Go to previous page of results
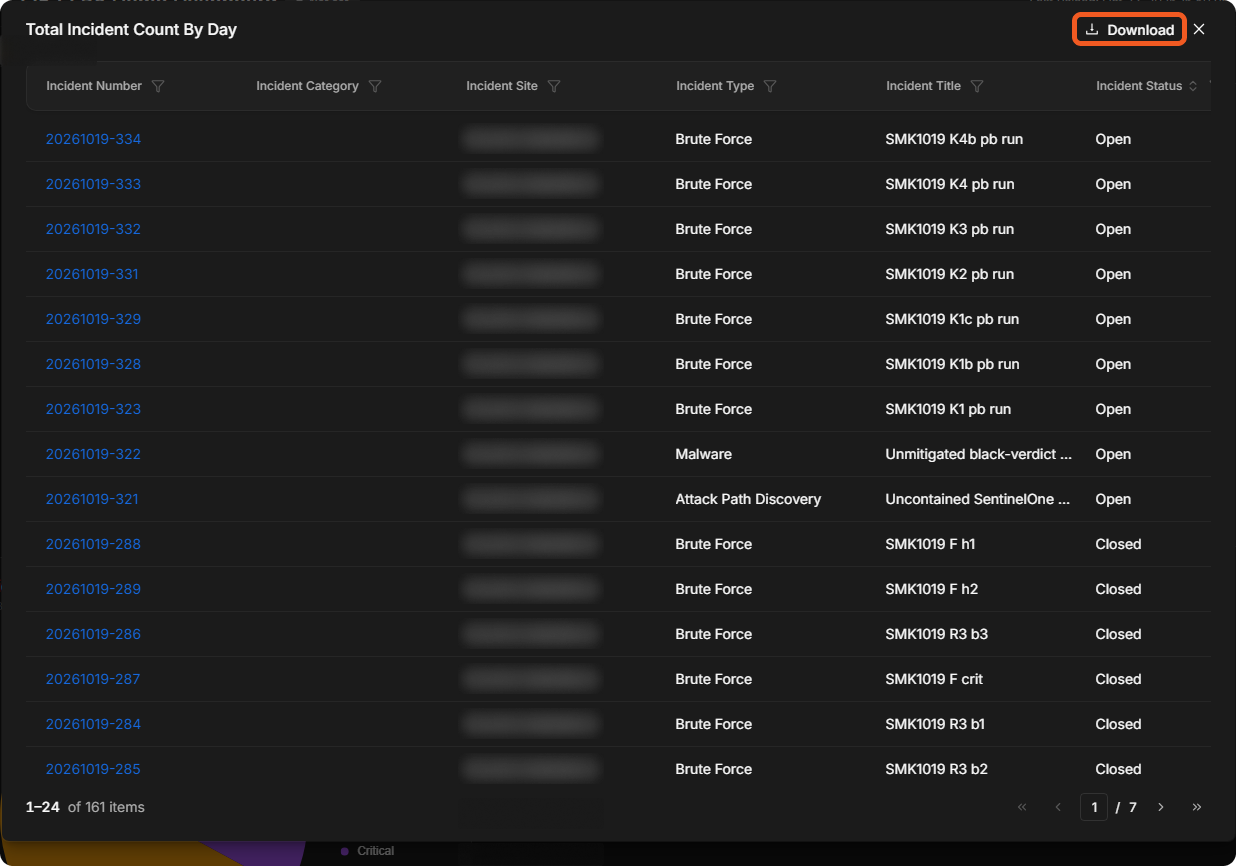1236x866 pixels. [x=1058, y=807]
